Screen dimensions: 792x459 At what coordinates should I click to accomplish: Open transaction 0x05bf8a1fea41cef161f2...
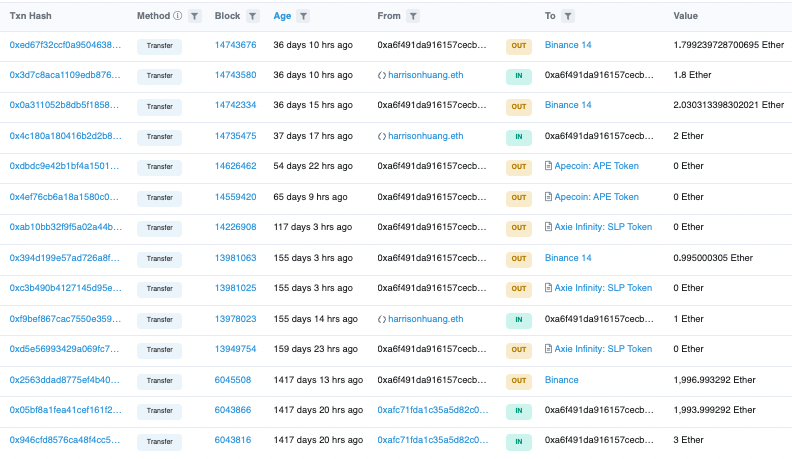coord(66,410)
